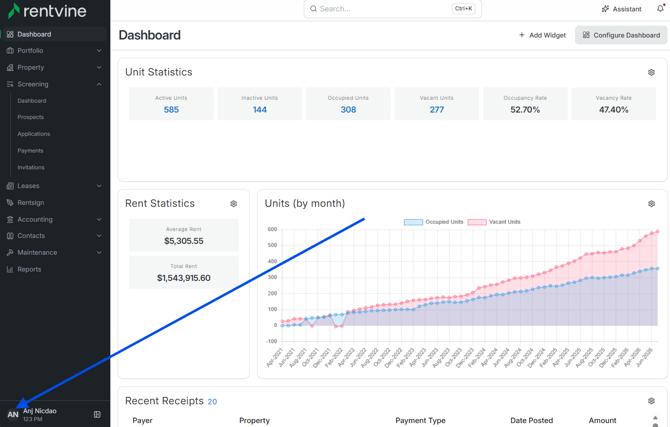Click Add Widget button

coord(542,35)
